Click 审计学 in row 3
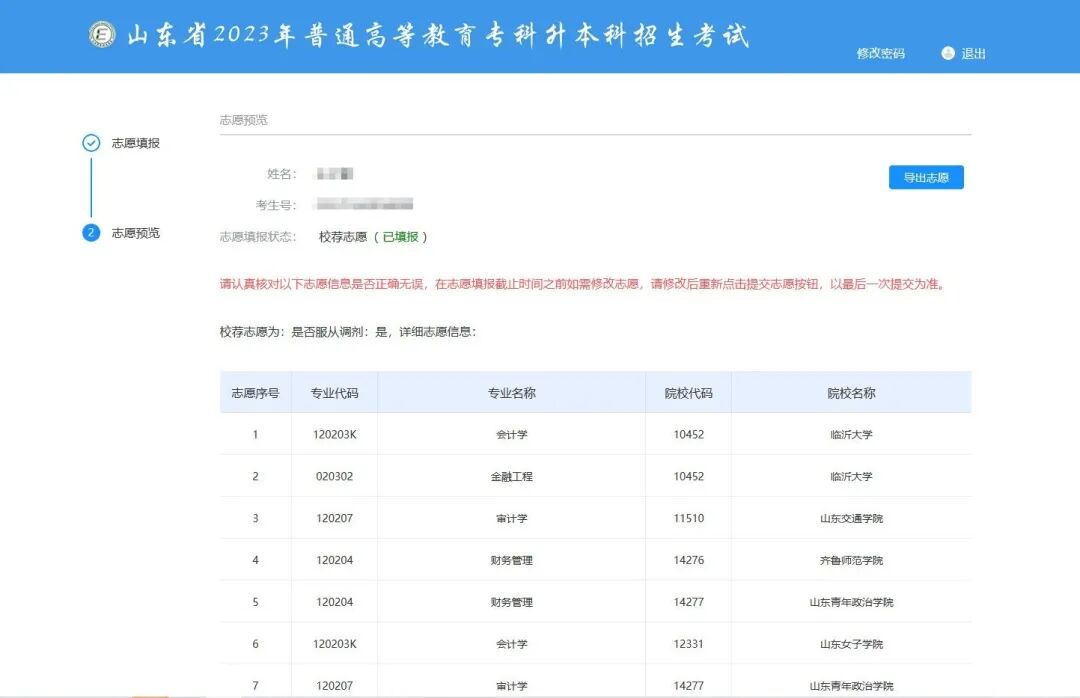This screenshot has width=1080, height=698. point(512,518)
